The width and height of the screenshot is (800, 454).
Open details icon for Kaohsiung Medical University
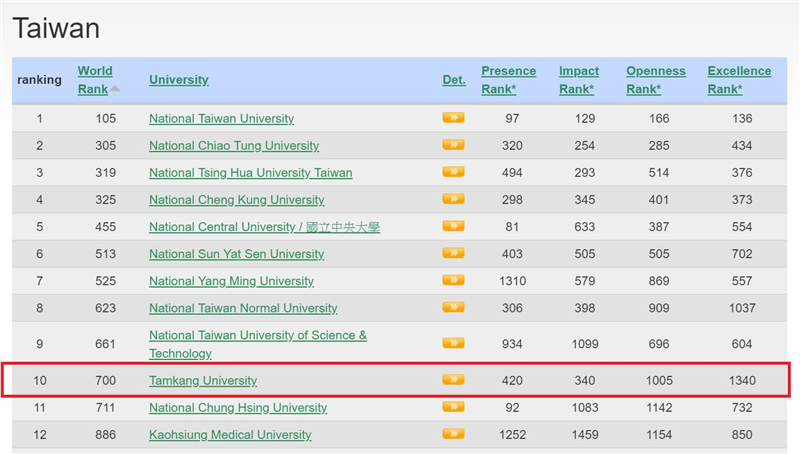tap(453, 435)
